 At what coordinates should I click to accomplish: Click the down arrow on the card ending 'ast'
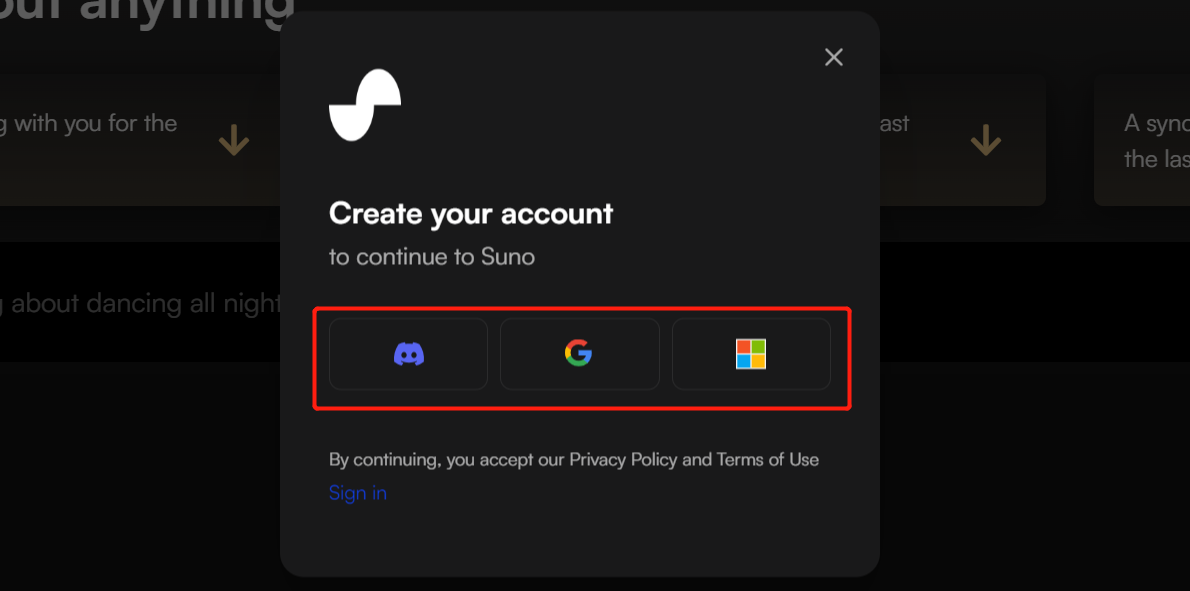(985, 140)
